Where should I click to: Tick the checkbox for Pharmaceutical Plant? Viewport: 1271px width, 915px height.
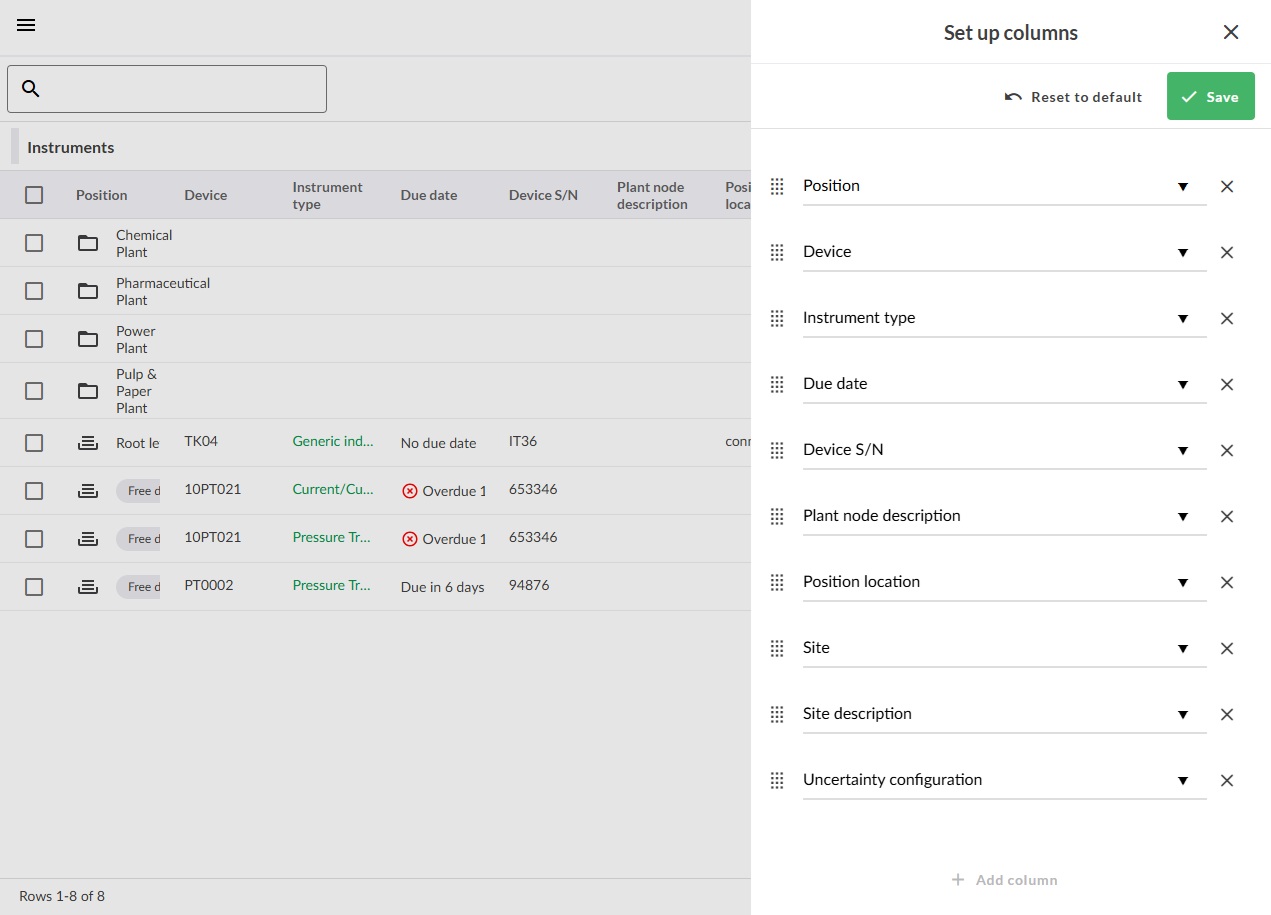click(35, 291)
